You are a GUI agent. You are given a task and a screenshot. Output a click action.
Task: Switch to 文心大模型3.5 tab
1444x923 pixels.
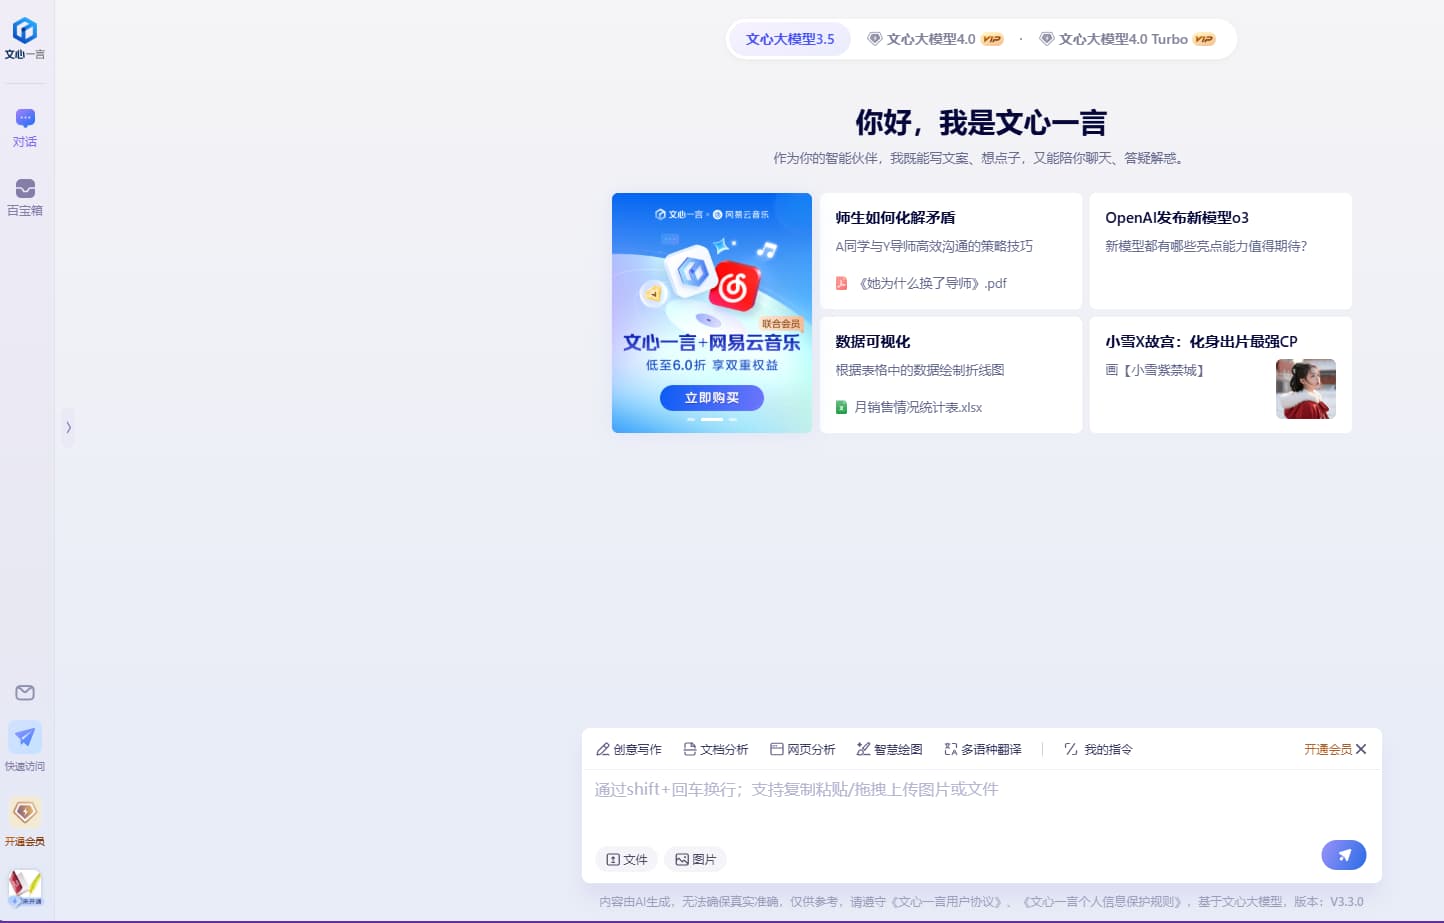(x=789, y=39)
